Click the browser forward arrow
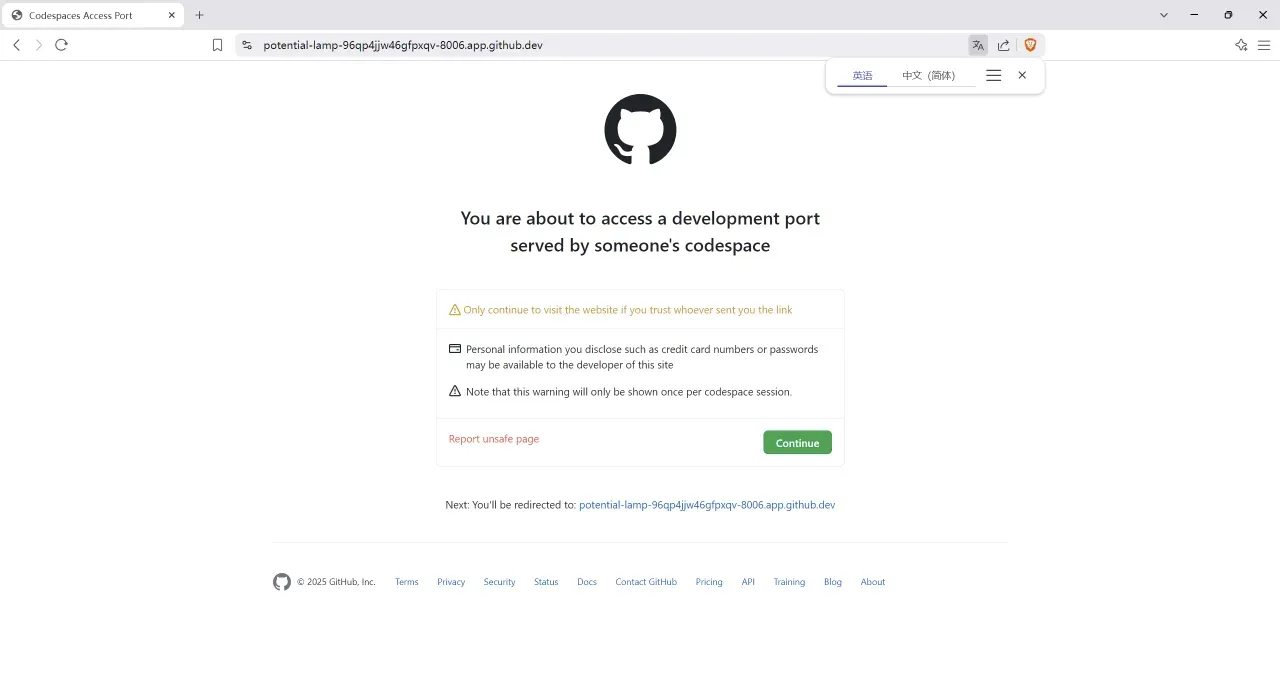Viewport: 1280px width, 684px height. coord(39,45)
